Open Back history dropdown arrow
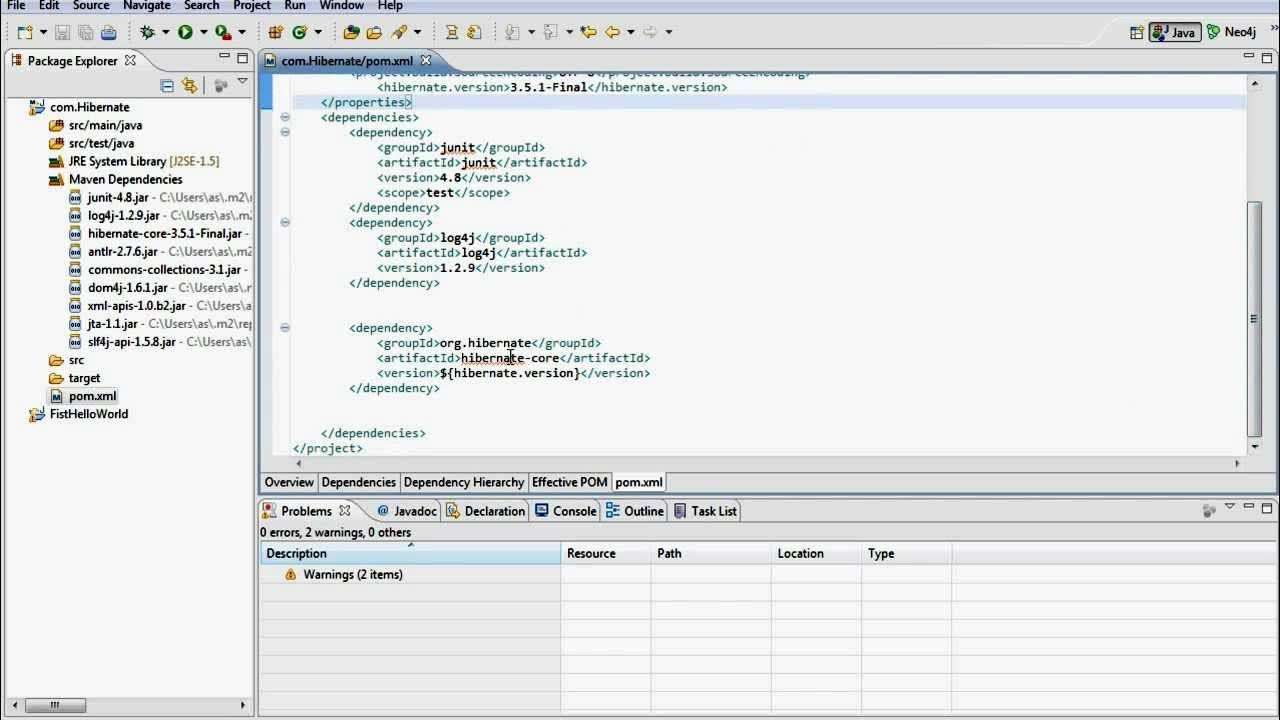 (630, 32)
